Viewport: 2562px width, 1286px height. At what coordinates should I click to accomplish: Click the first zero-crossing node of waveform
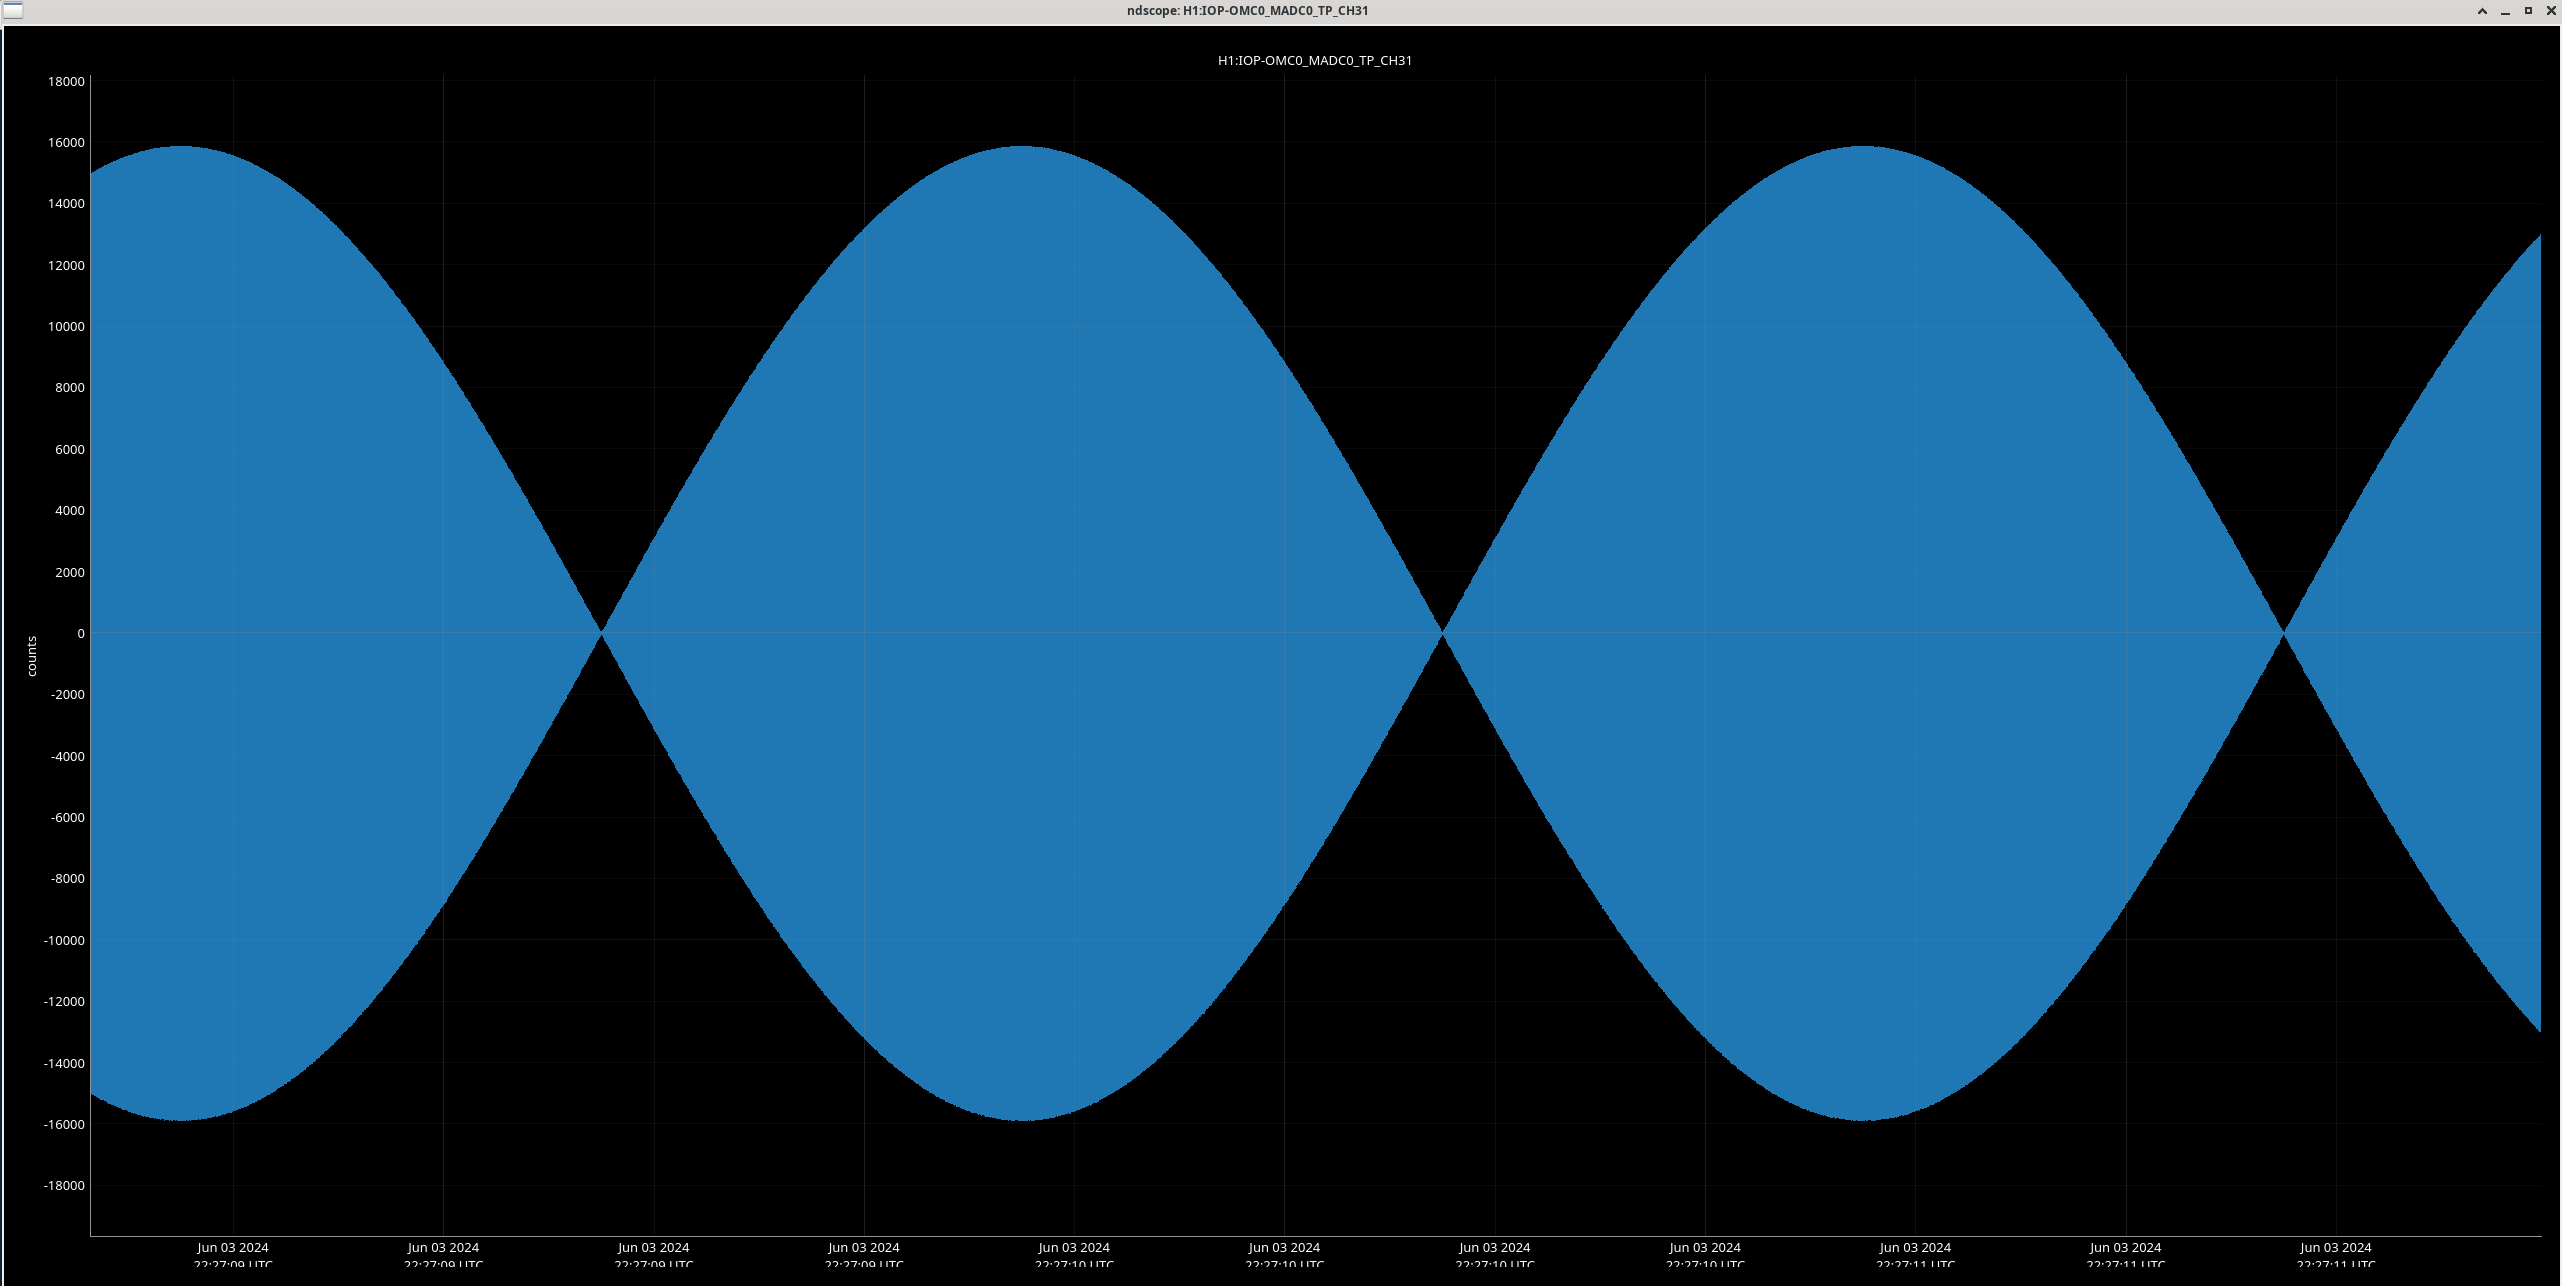(601, 633)
